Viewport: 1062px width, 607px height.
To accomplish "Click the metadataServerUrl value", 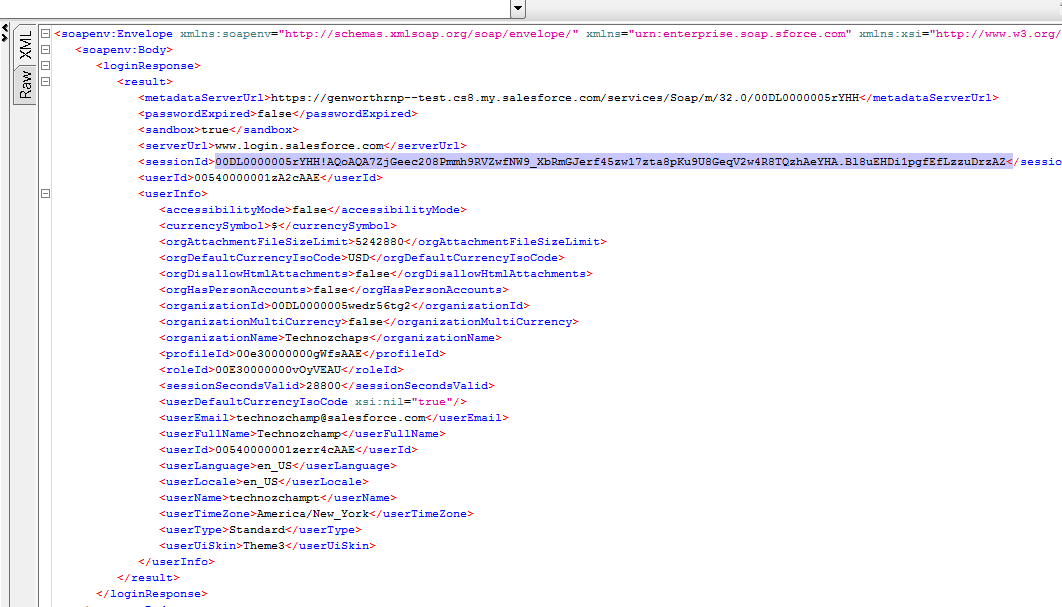I will (x=565, y=98).
